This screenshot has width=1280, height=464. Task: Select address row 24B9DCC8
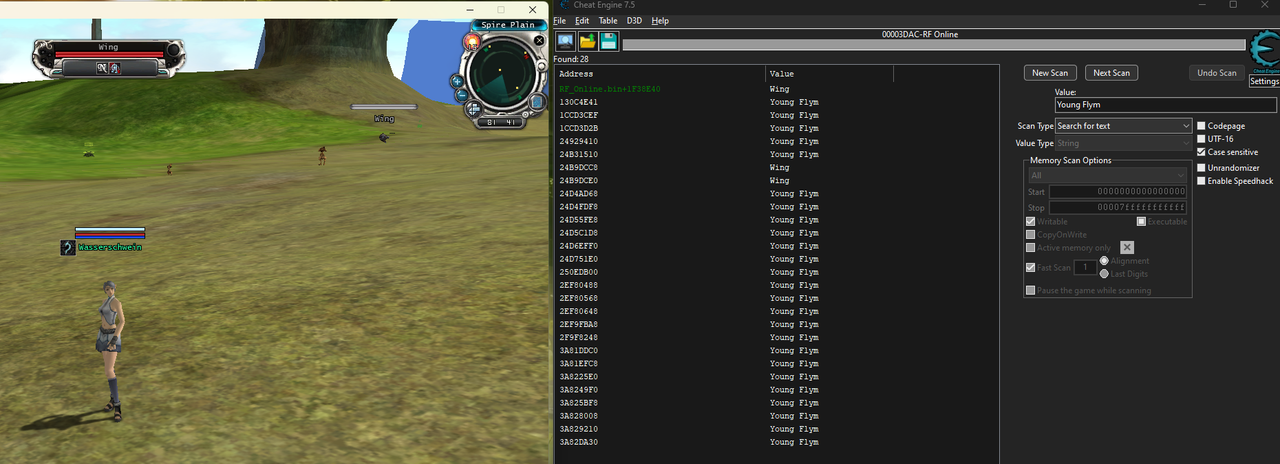776,167
